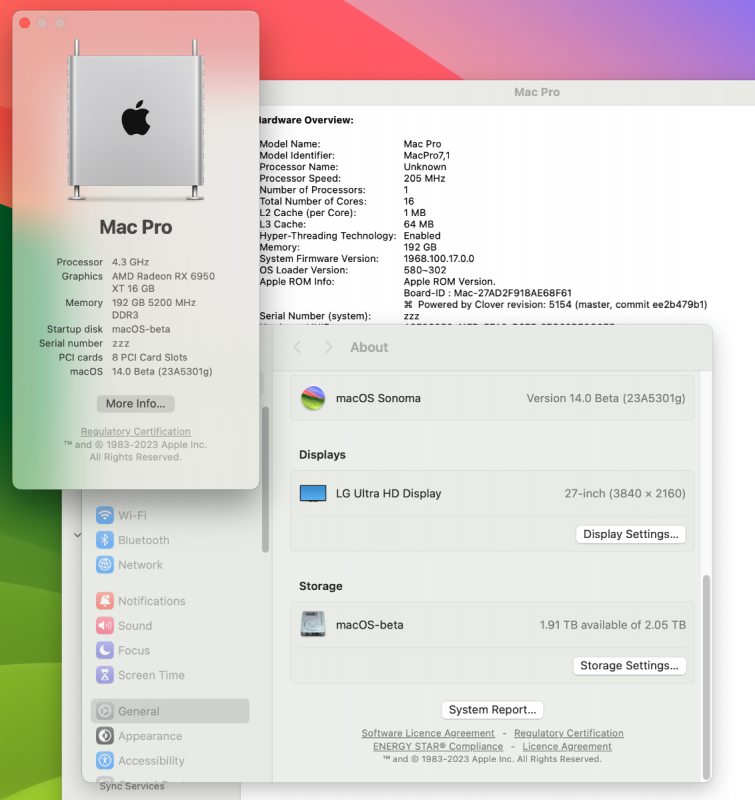This screenshot has height=800, width=755.
Task: Open Bluetooth settings in the sidebar
Action: point(170,540)
